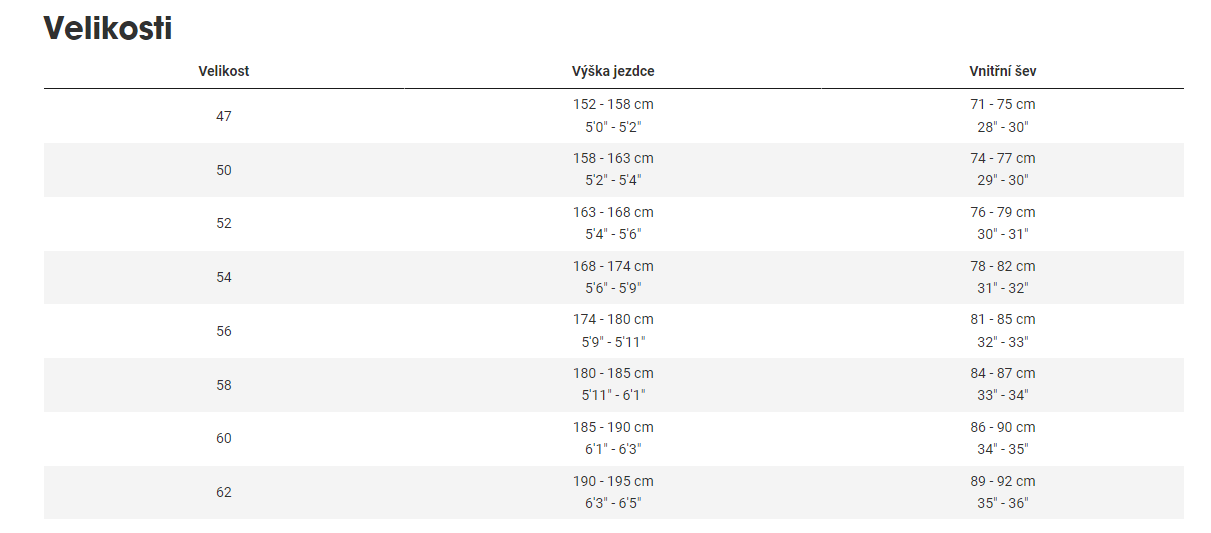Image resolution: width=1211 pixels, height=533 pixels.
Task: Select size 50 cell
Action: [223, 170]
